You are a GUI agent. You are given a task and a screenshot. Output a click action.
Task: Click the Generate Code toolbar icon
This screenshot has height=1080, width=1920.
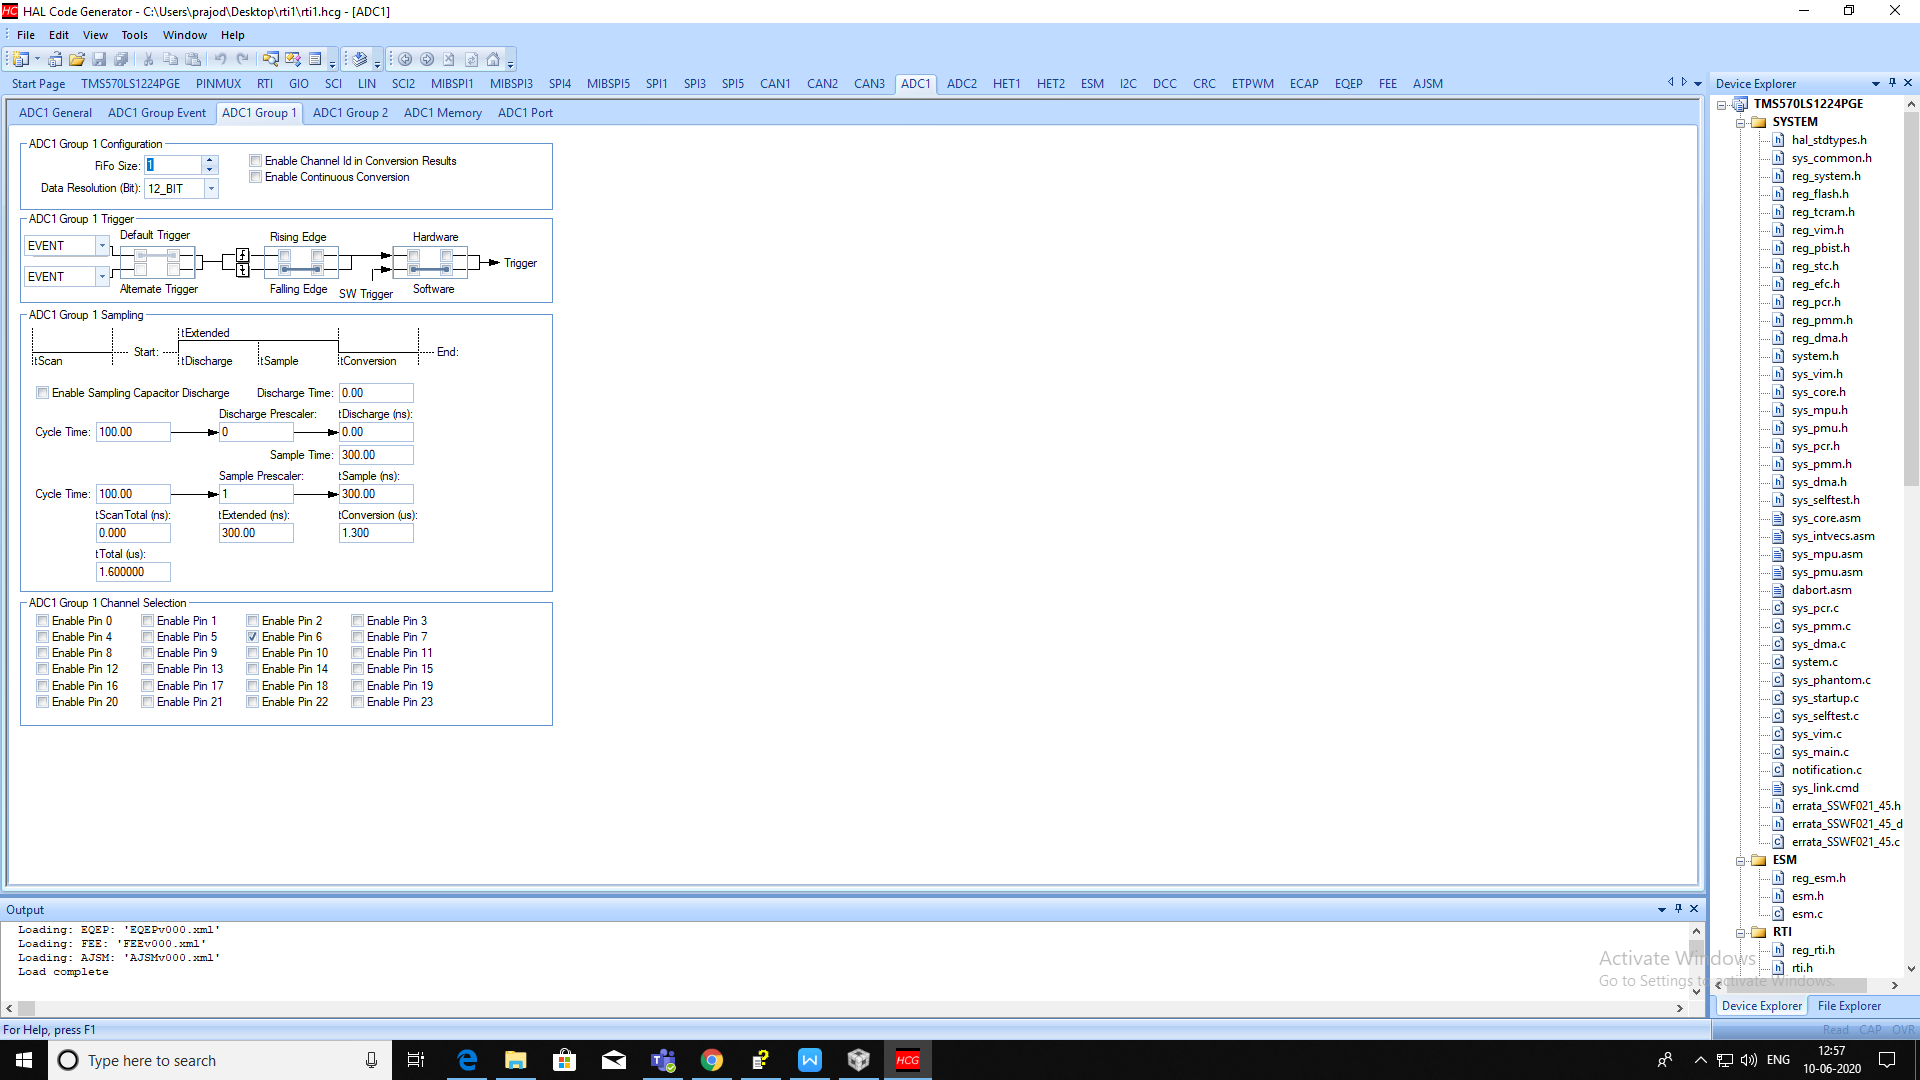coord(360,60)
